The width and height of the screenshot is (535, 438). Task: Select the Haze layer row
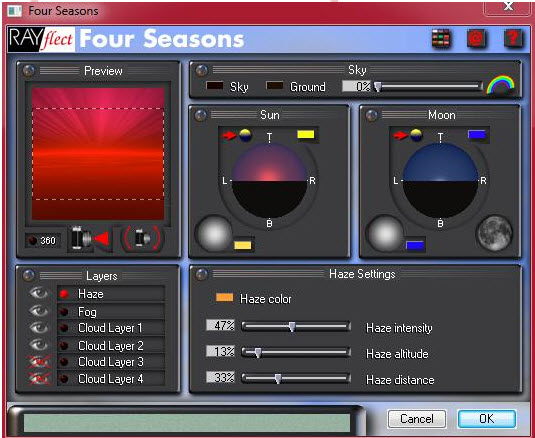(x=111, y=294)
